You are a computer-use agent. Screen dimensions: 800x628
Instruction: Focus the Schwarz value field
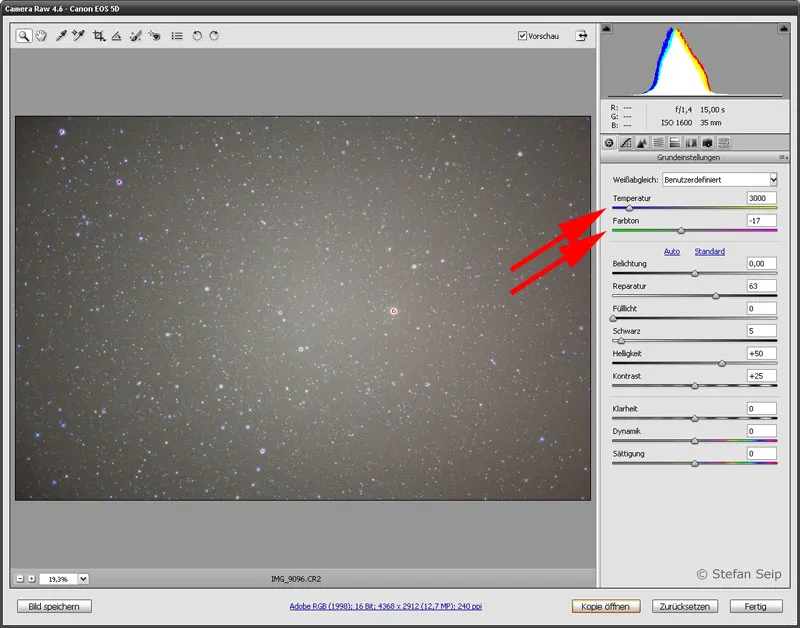tap(762, 331)
